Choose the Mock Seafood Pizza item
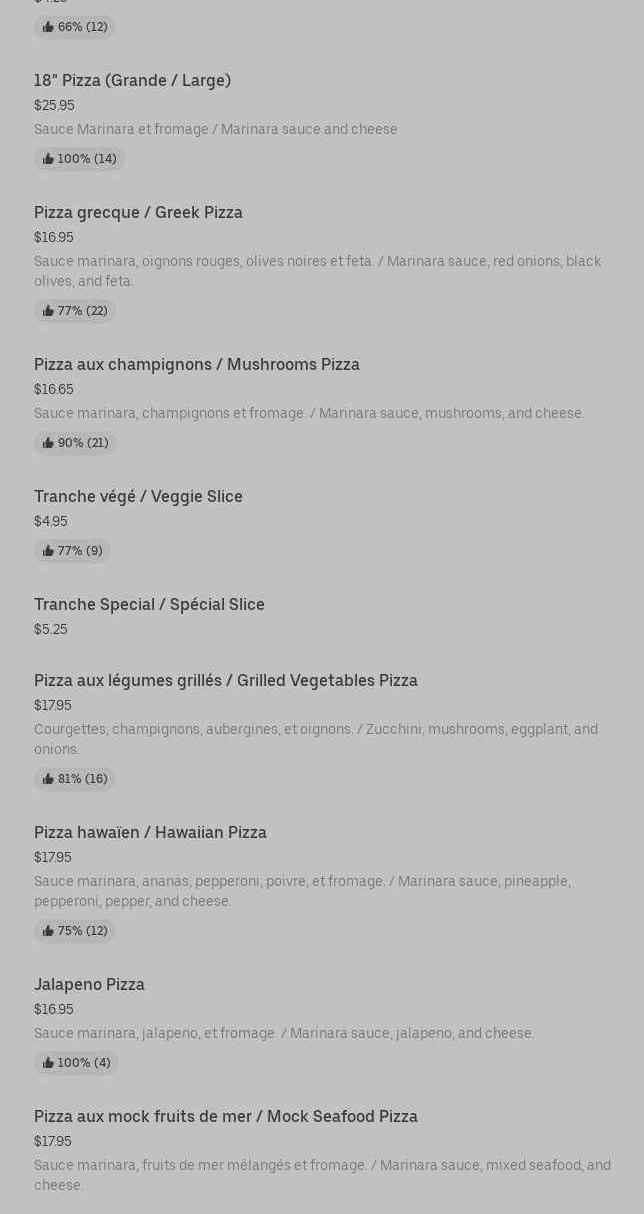644x1214 pixels. (225, 1116)
